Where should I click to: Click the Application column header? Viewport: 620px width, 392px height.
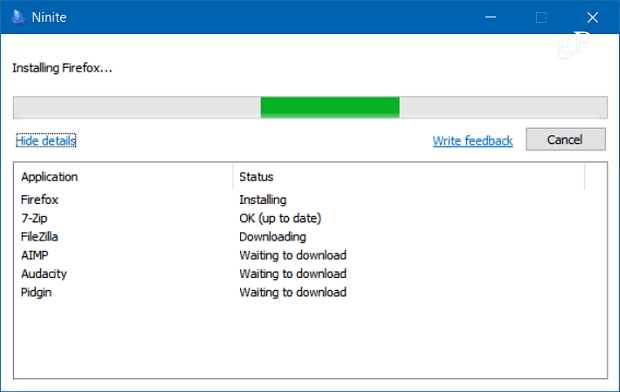(49, 177)
